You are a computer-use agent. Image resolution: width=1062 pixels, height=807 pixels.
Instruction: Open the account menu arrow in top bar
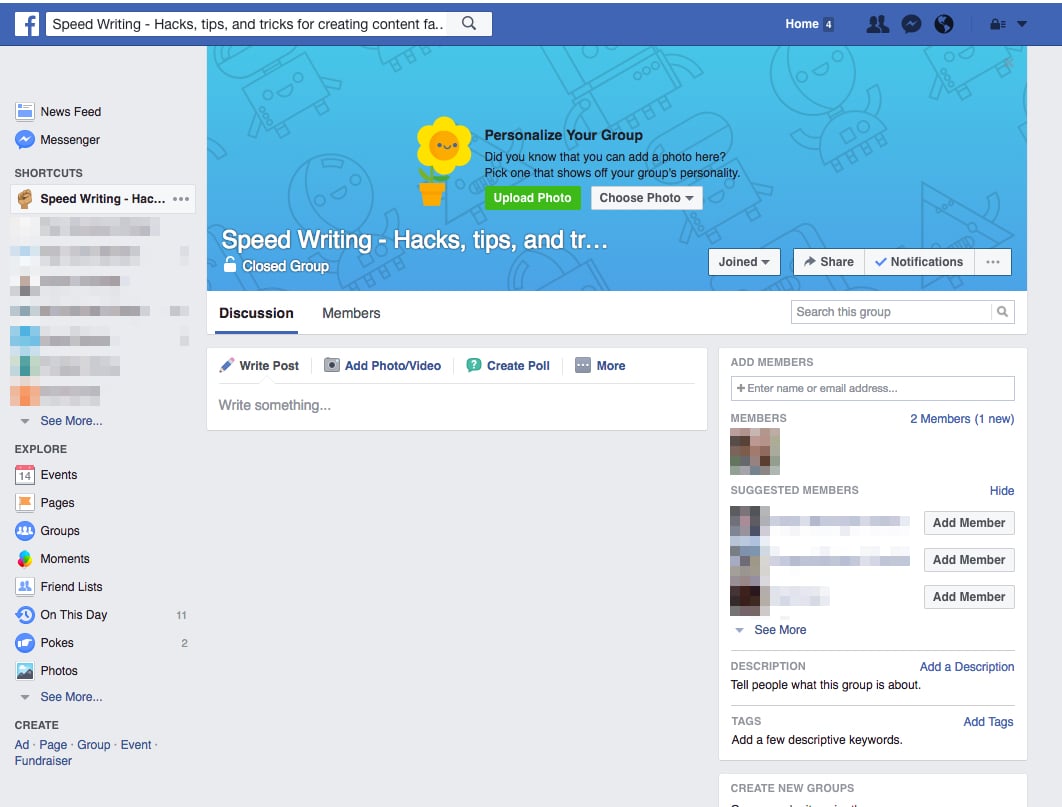(1022, 24)
